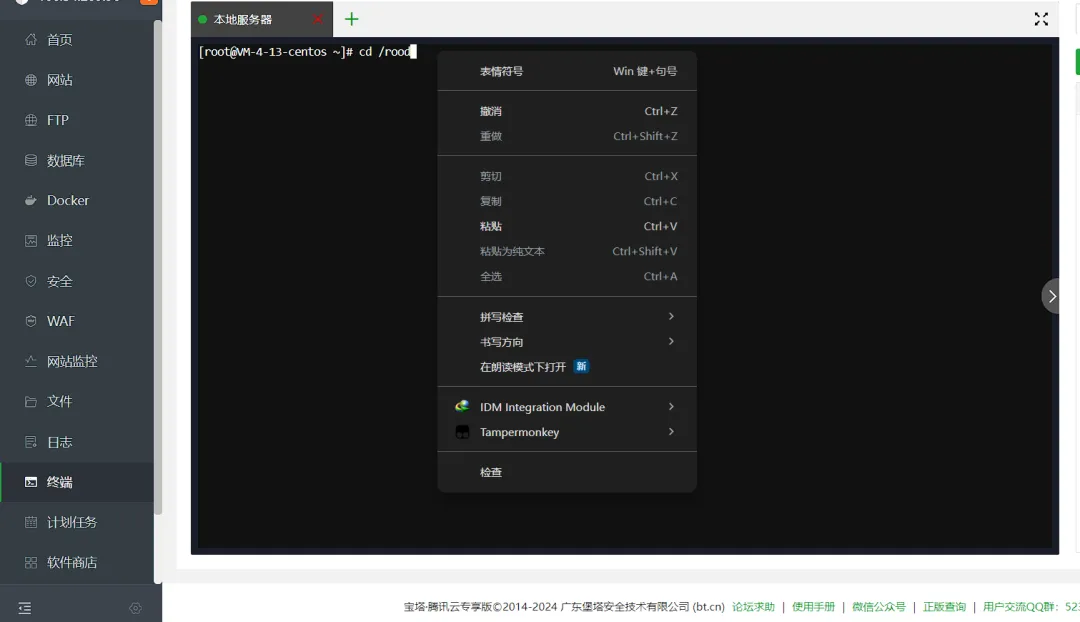
Task: Open the 软件商店 grid icon
Action: (x=30, y=563)
